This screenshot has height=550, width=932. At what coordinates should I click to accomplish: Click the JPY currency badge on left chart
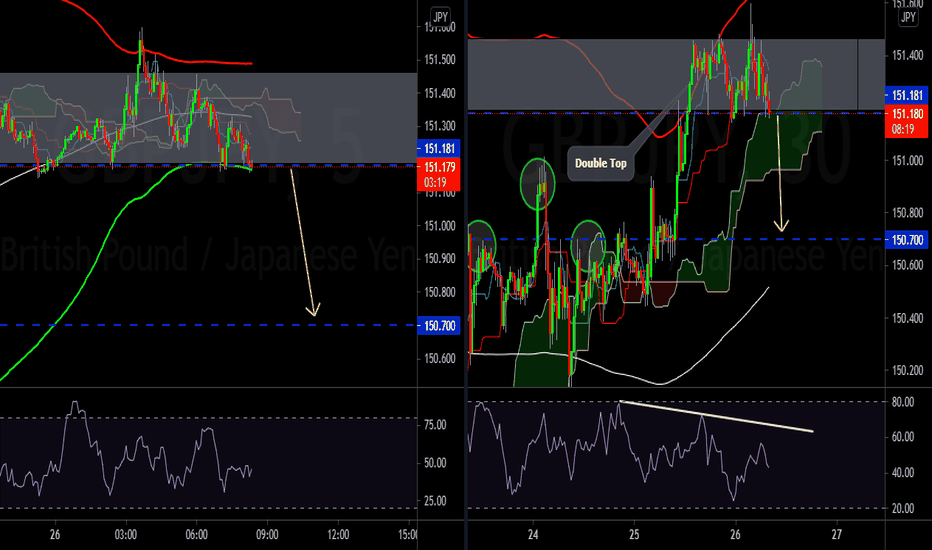[440, 16]
